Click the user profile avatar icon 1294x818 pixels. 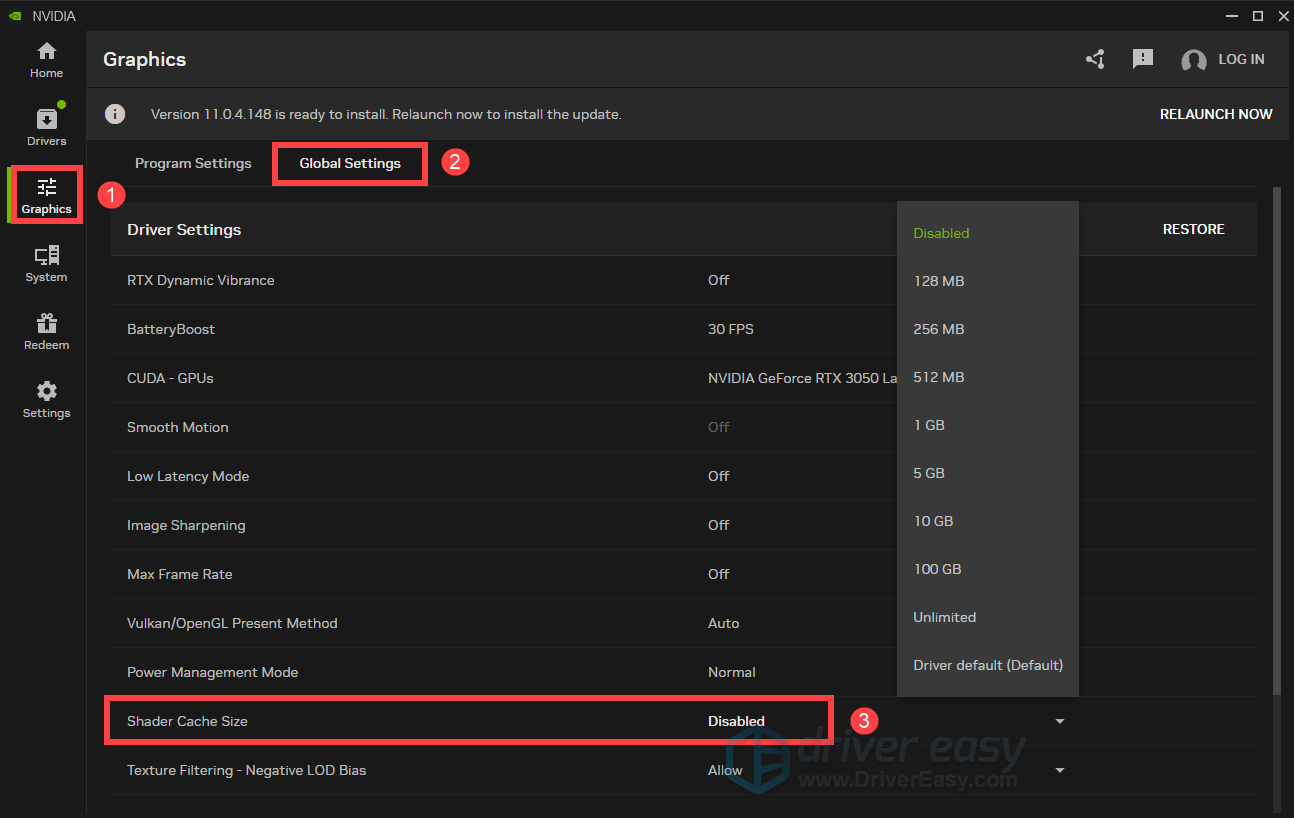[x=1193, y=60]
